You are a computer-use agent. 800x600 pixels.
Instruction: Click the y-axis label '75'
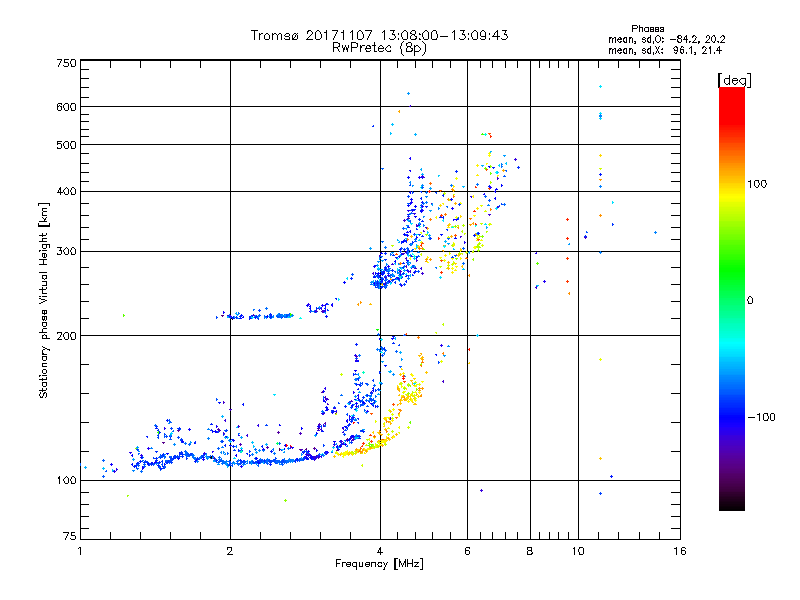coord(70,536)
